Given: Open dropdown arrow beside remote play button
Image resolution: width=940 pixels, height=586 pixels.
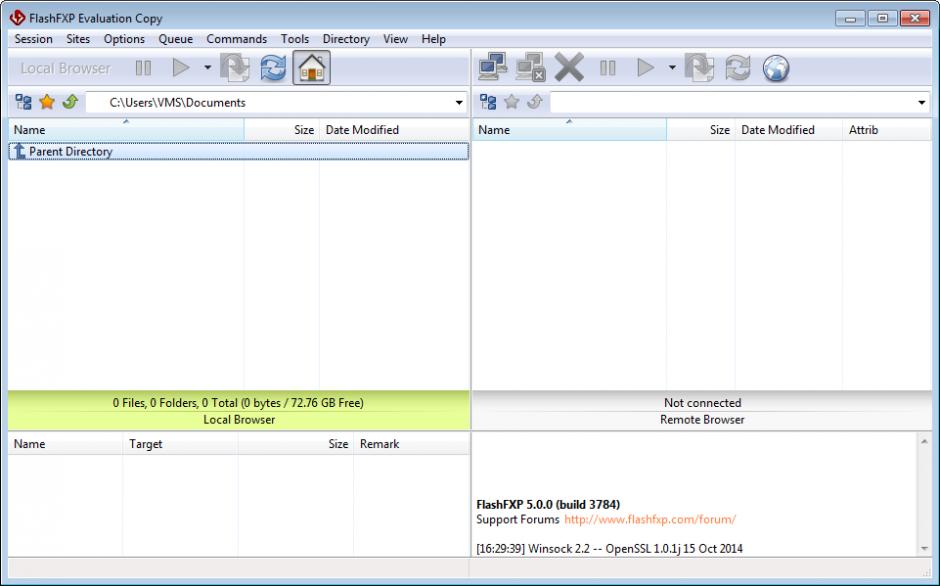Looking at the screenshot, I should click(x=672, y=68).
